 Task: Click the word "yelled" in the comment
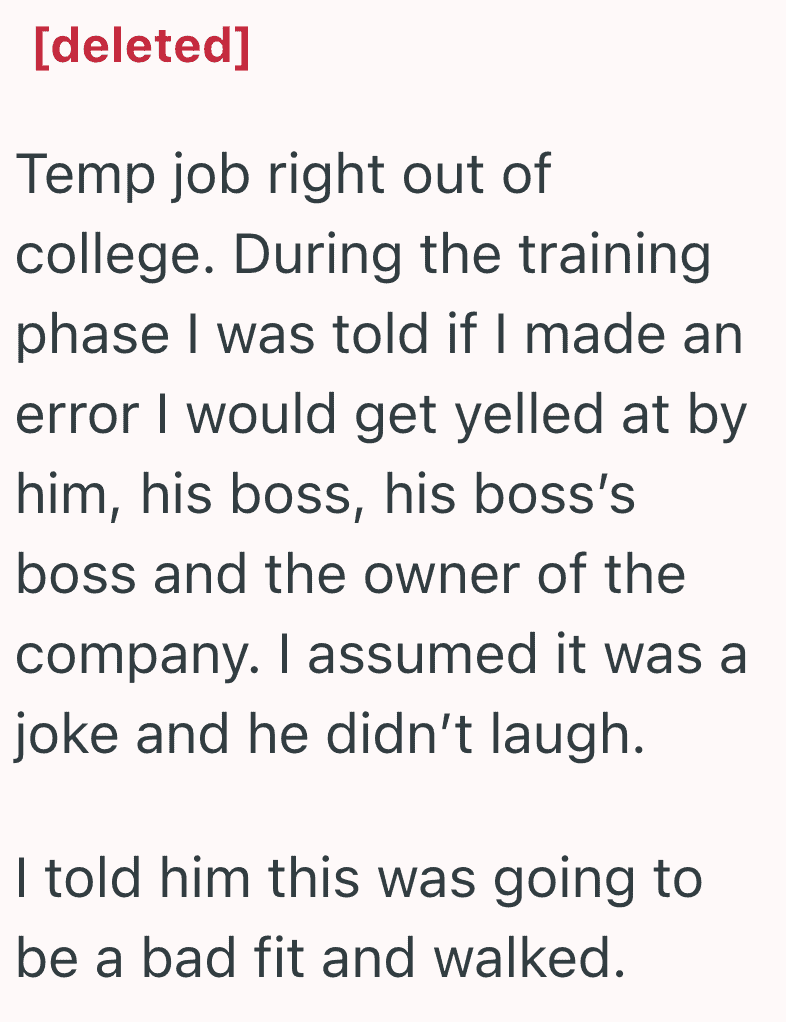[529, 416]
